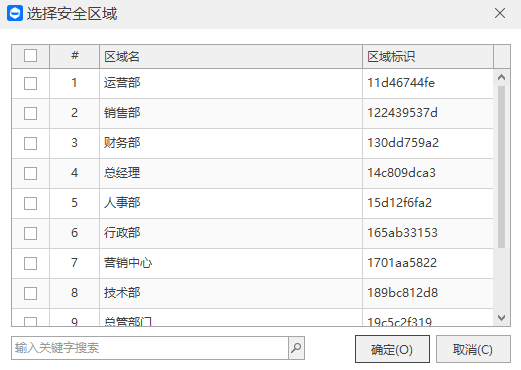Click row number 1 cell
Image resolution: width=521 pixels, height=370 pixels.
point(74,83)
